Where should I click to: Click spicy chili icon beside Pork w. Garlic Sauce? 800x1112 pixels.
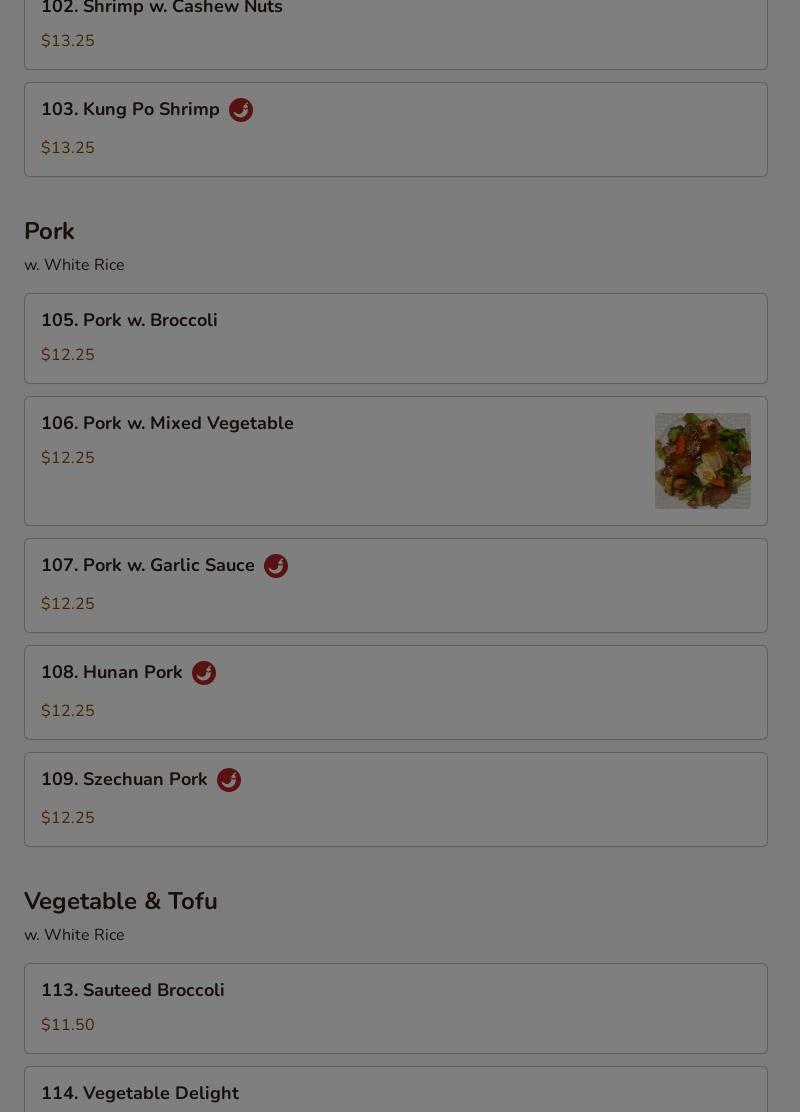(x=276, y=566)
